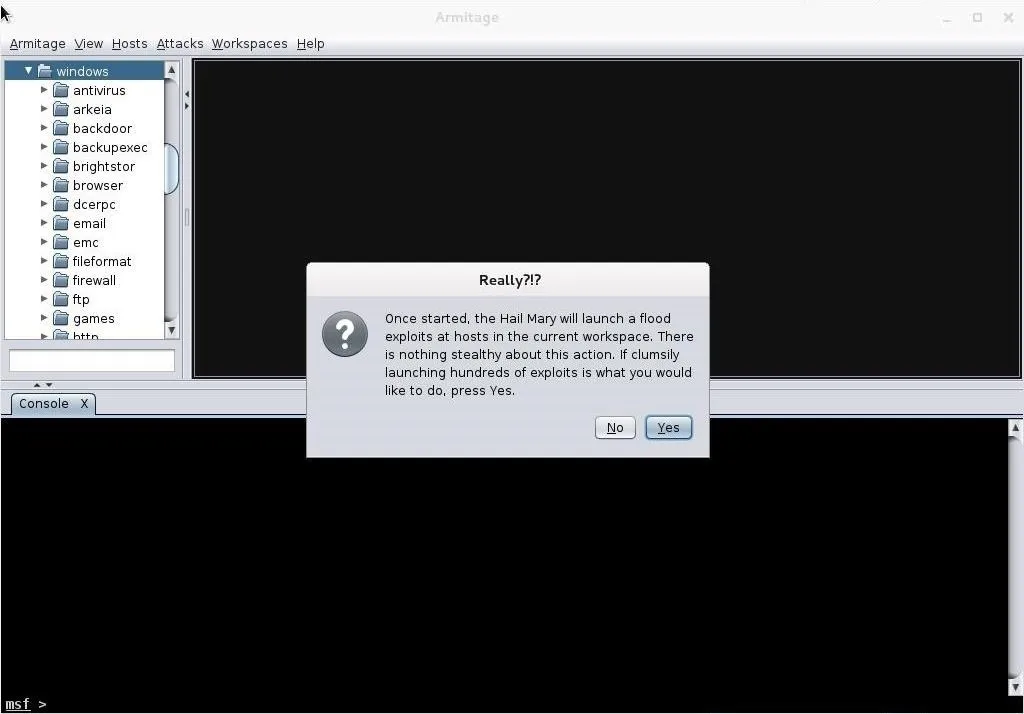Click the ftp folder icon

point(61,299)
